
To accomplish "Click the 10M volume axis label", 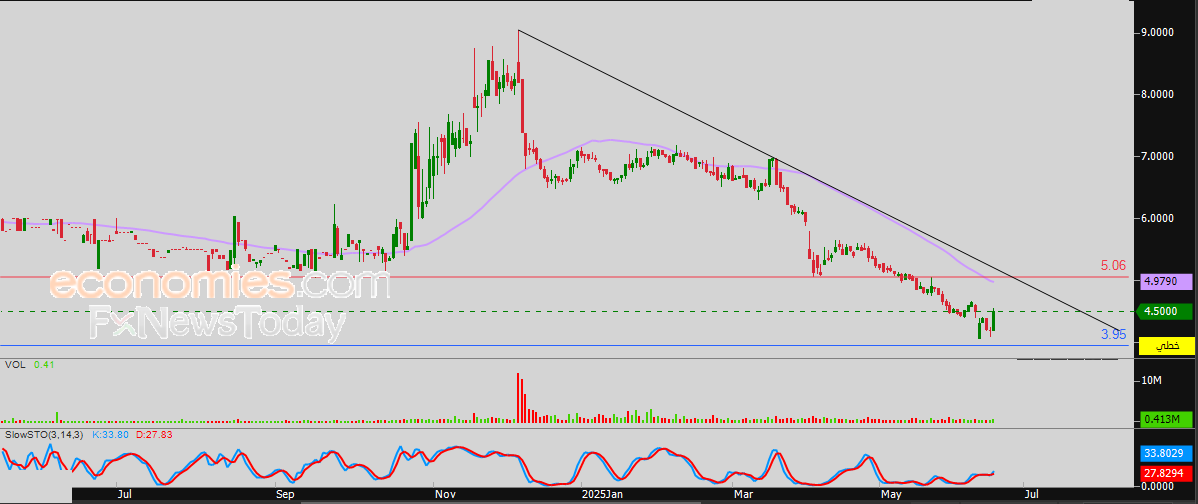I will [x=1151, y=380].
